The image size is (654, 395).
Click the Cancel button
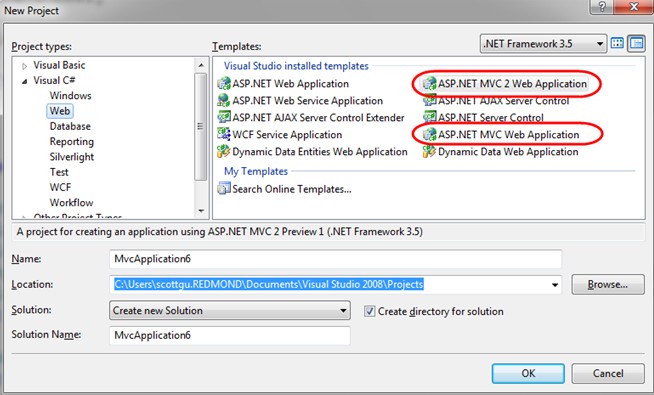pos(608,373)
